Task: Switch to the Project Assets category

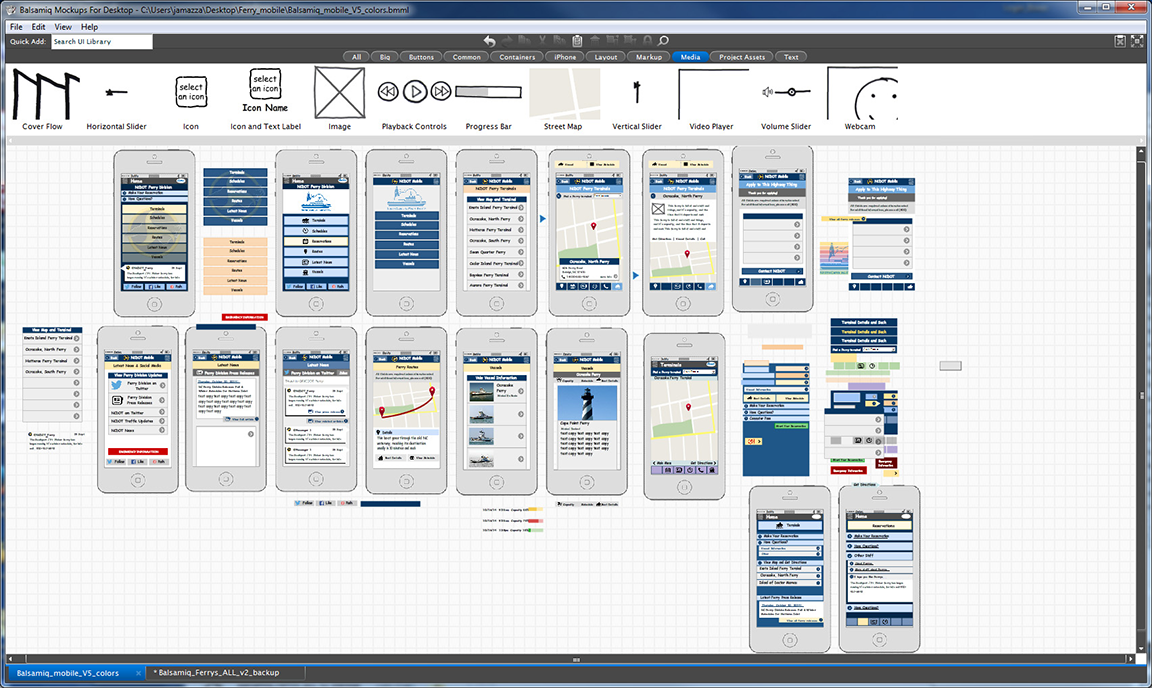Action: (x=741, y=57)
